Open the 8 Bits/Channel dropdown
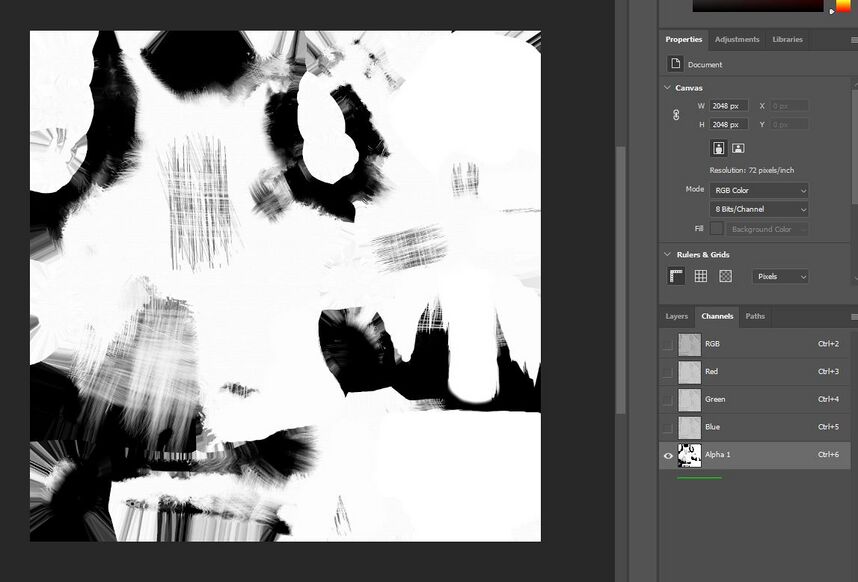Viewport: 858px width, 582px height. click(759, 209)
